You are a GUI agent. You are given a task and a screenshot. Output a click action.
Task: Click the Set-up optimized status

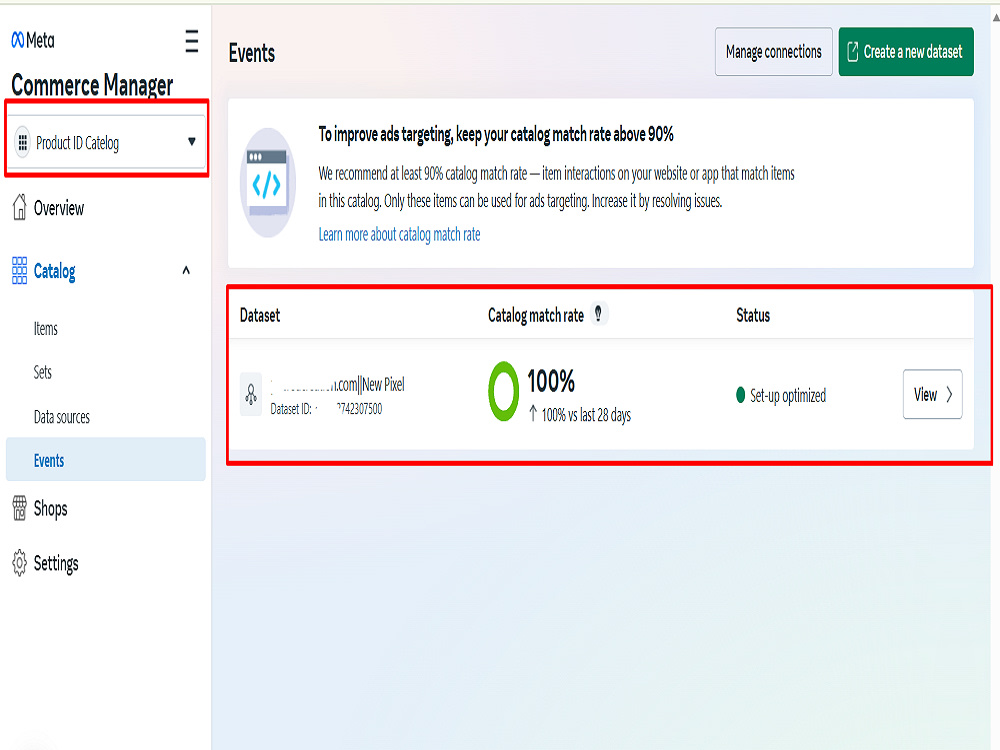(x=788, y=396)
